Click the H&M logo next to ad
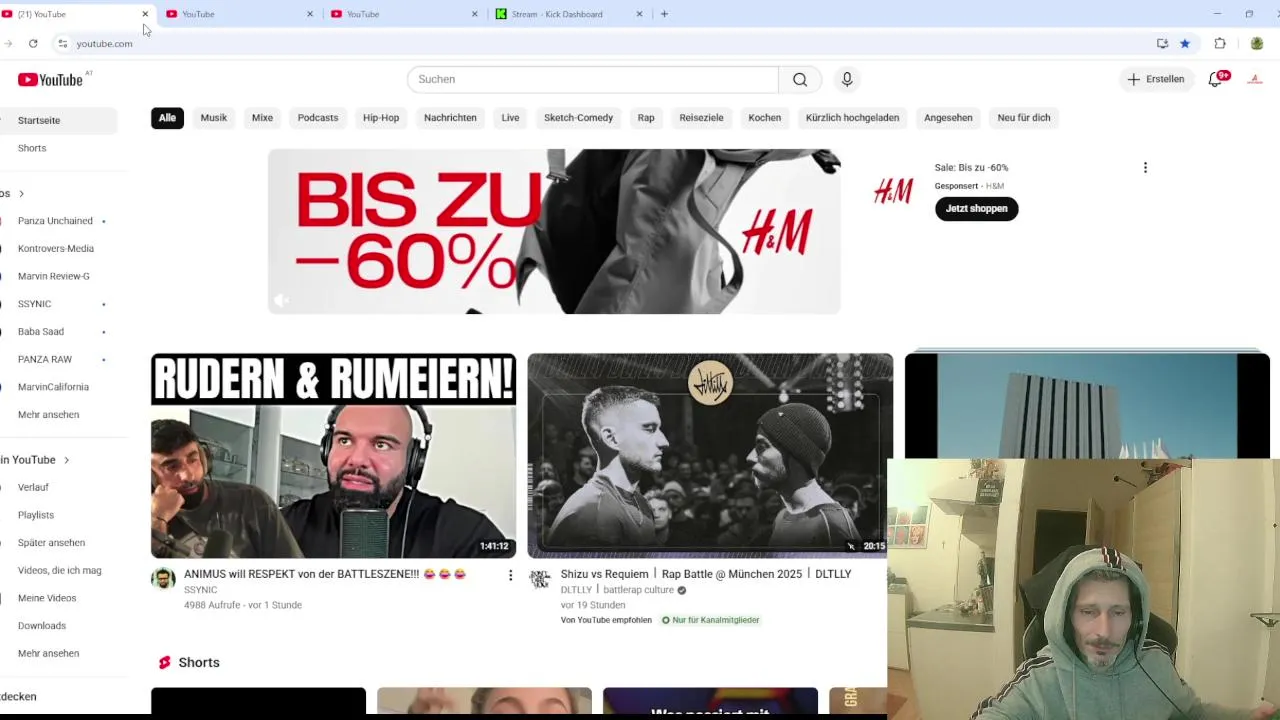Viewport: 1280px width, 720px height. tap(893, 191)
